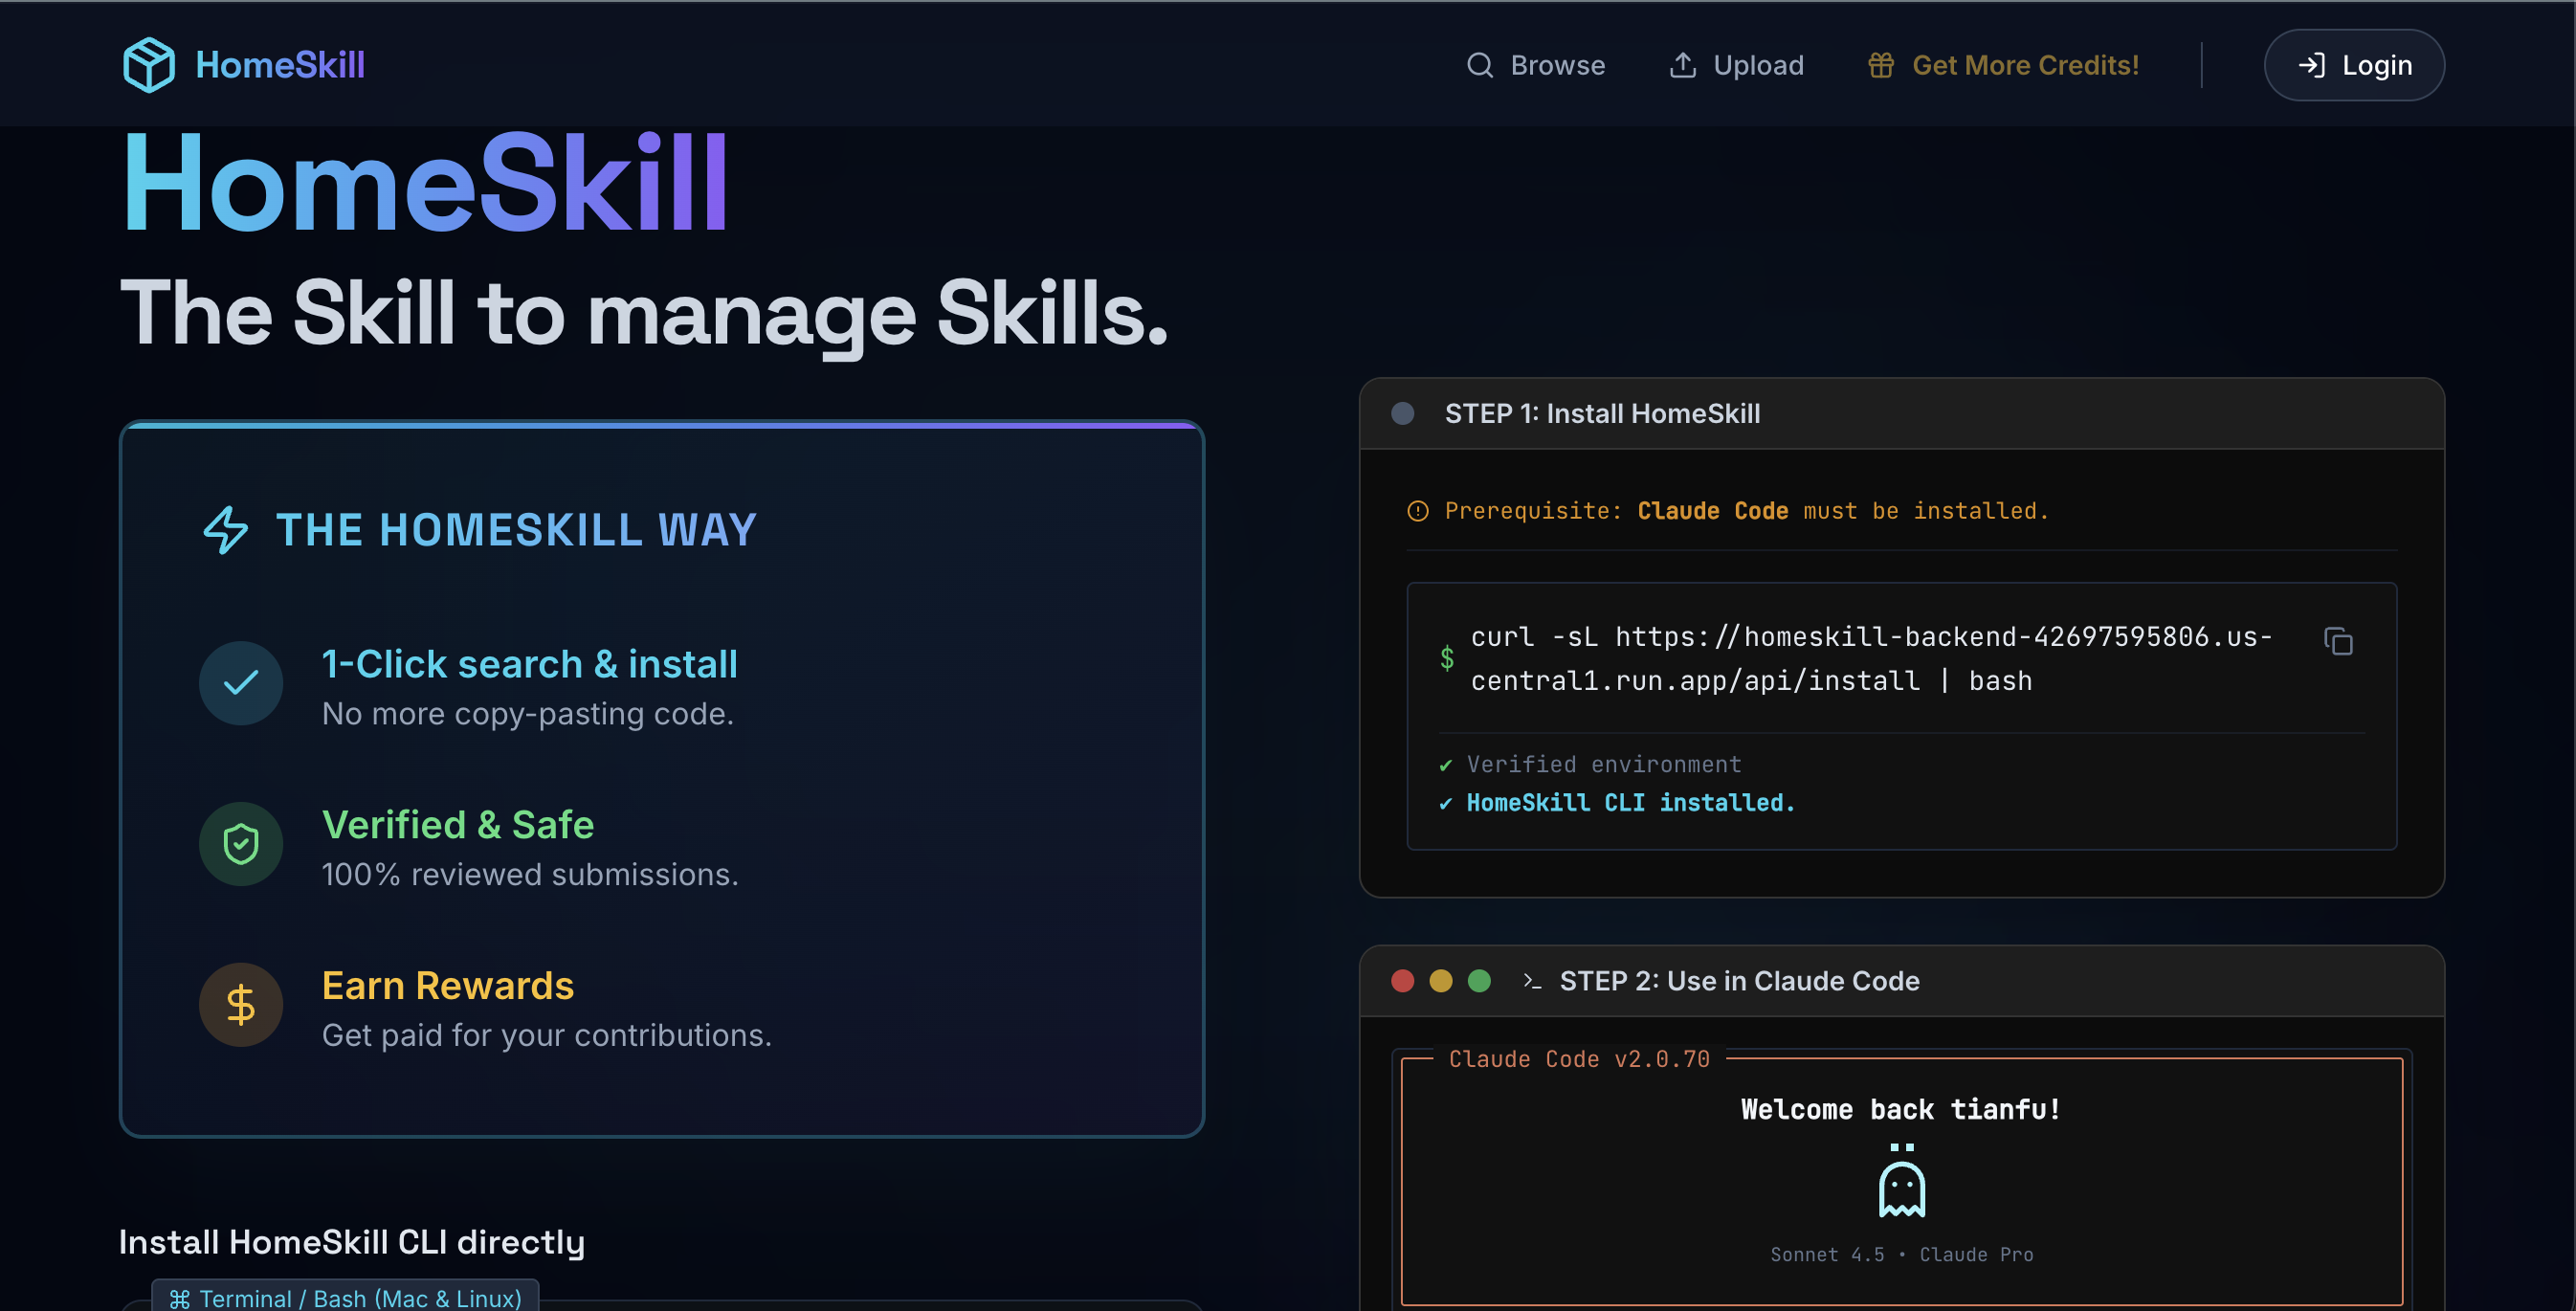This screenshot has width=2576, height=1311.
Task: Copy the curl install command
Action: click(x=2338, y=642)
